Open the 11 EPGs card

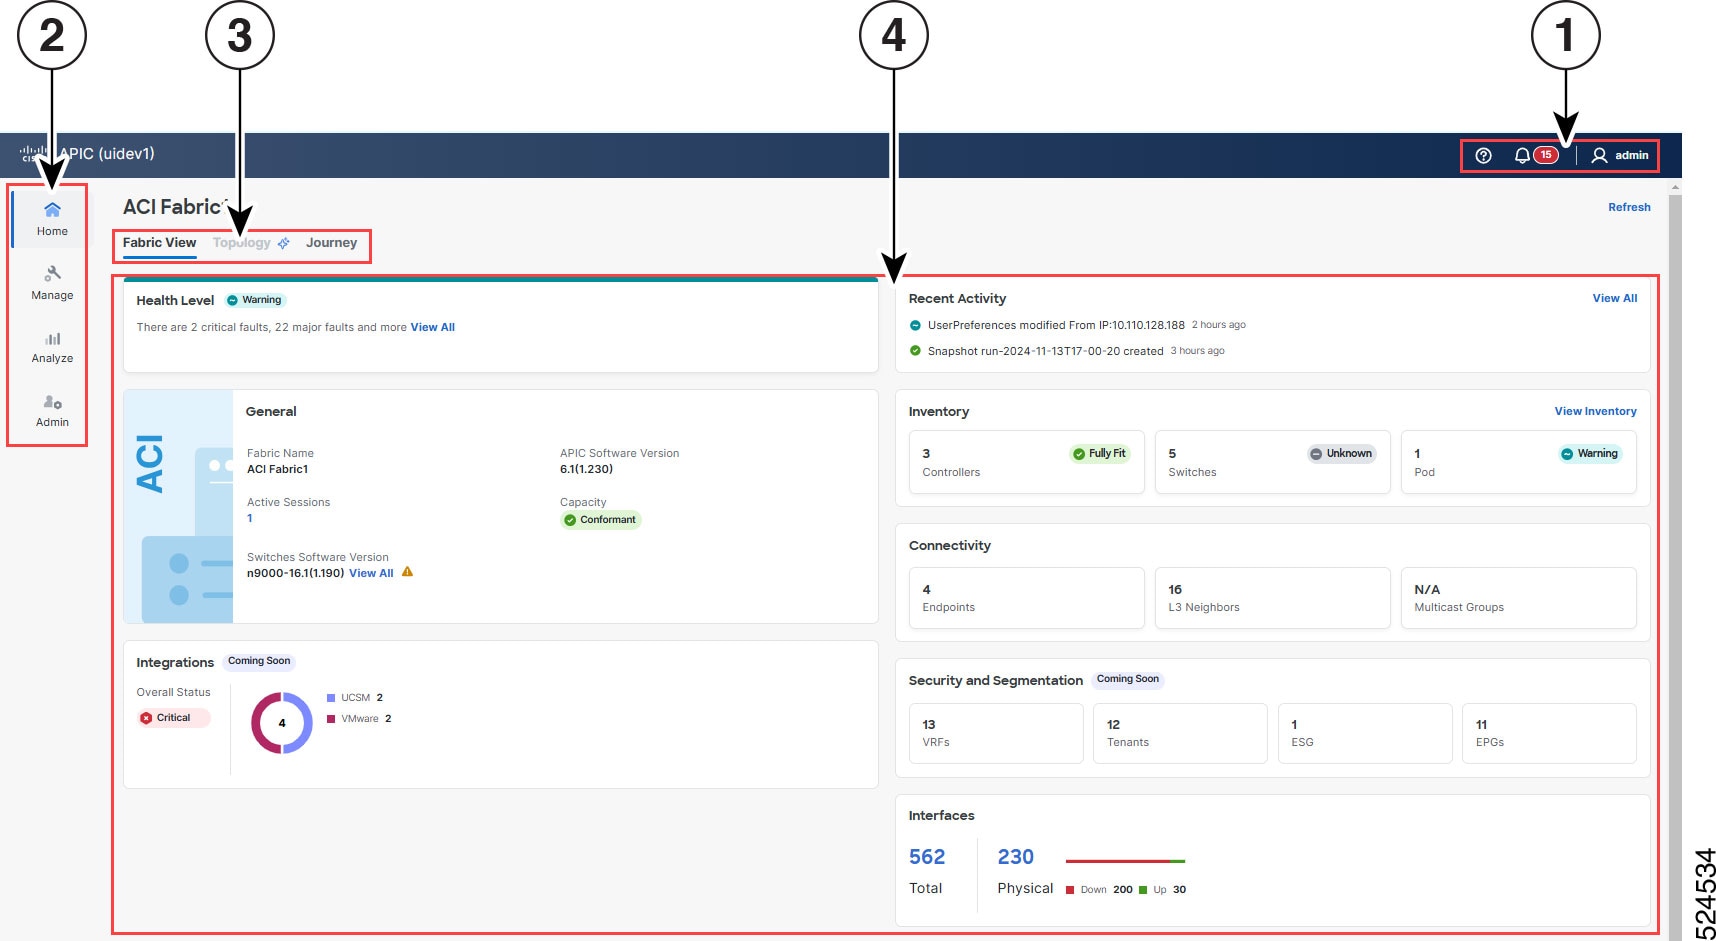coord(1549,733)
